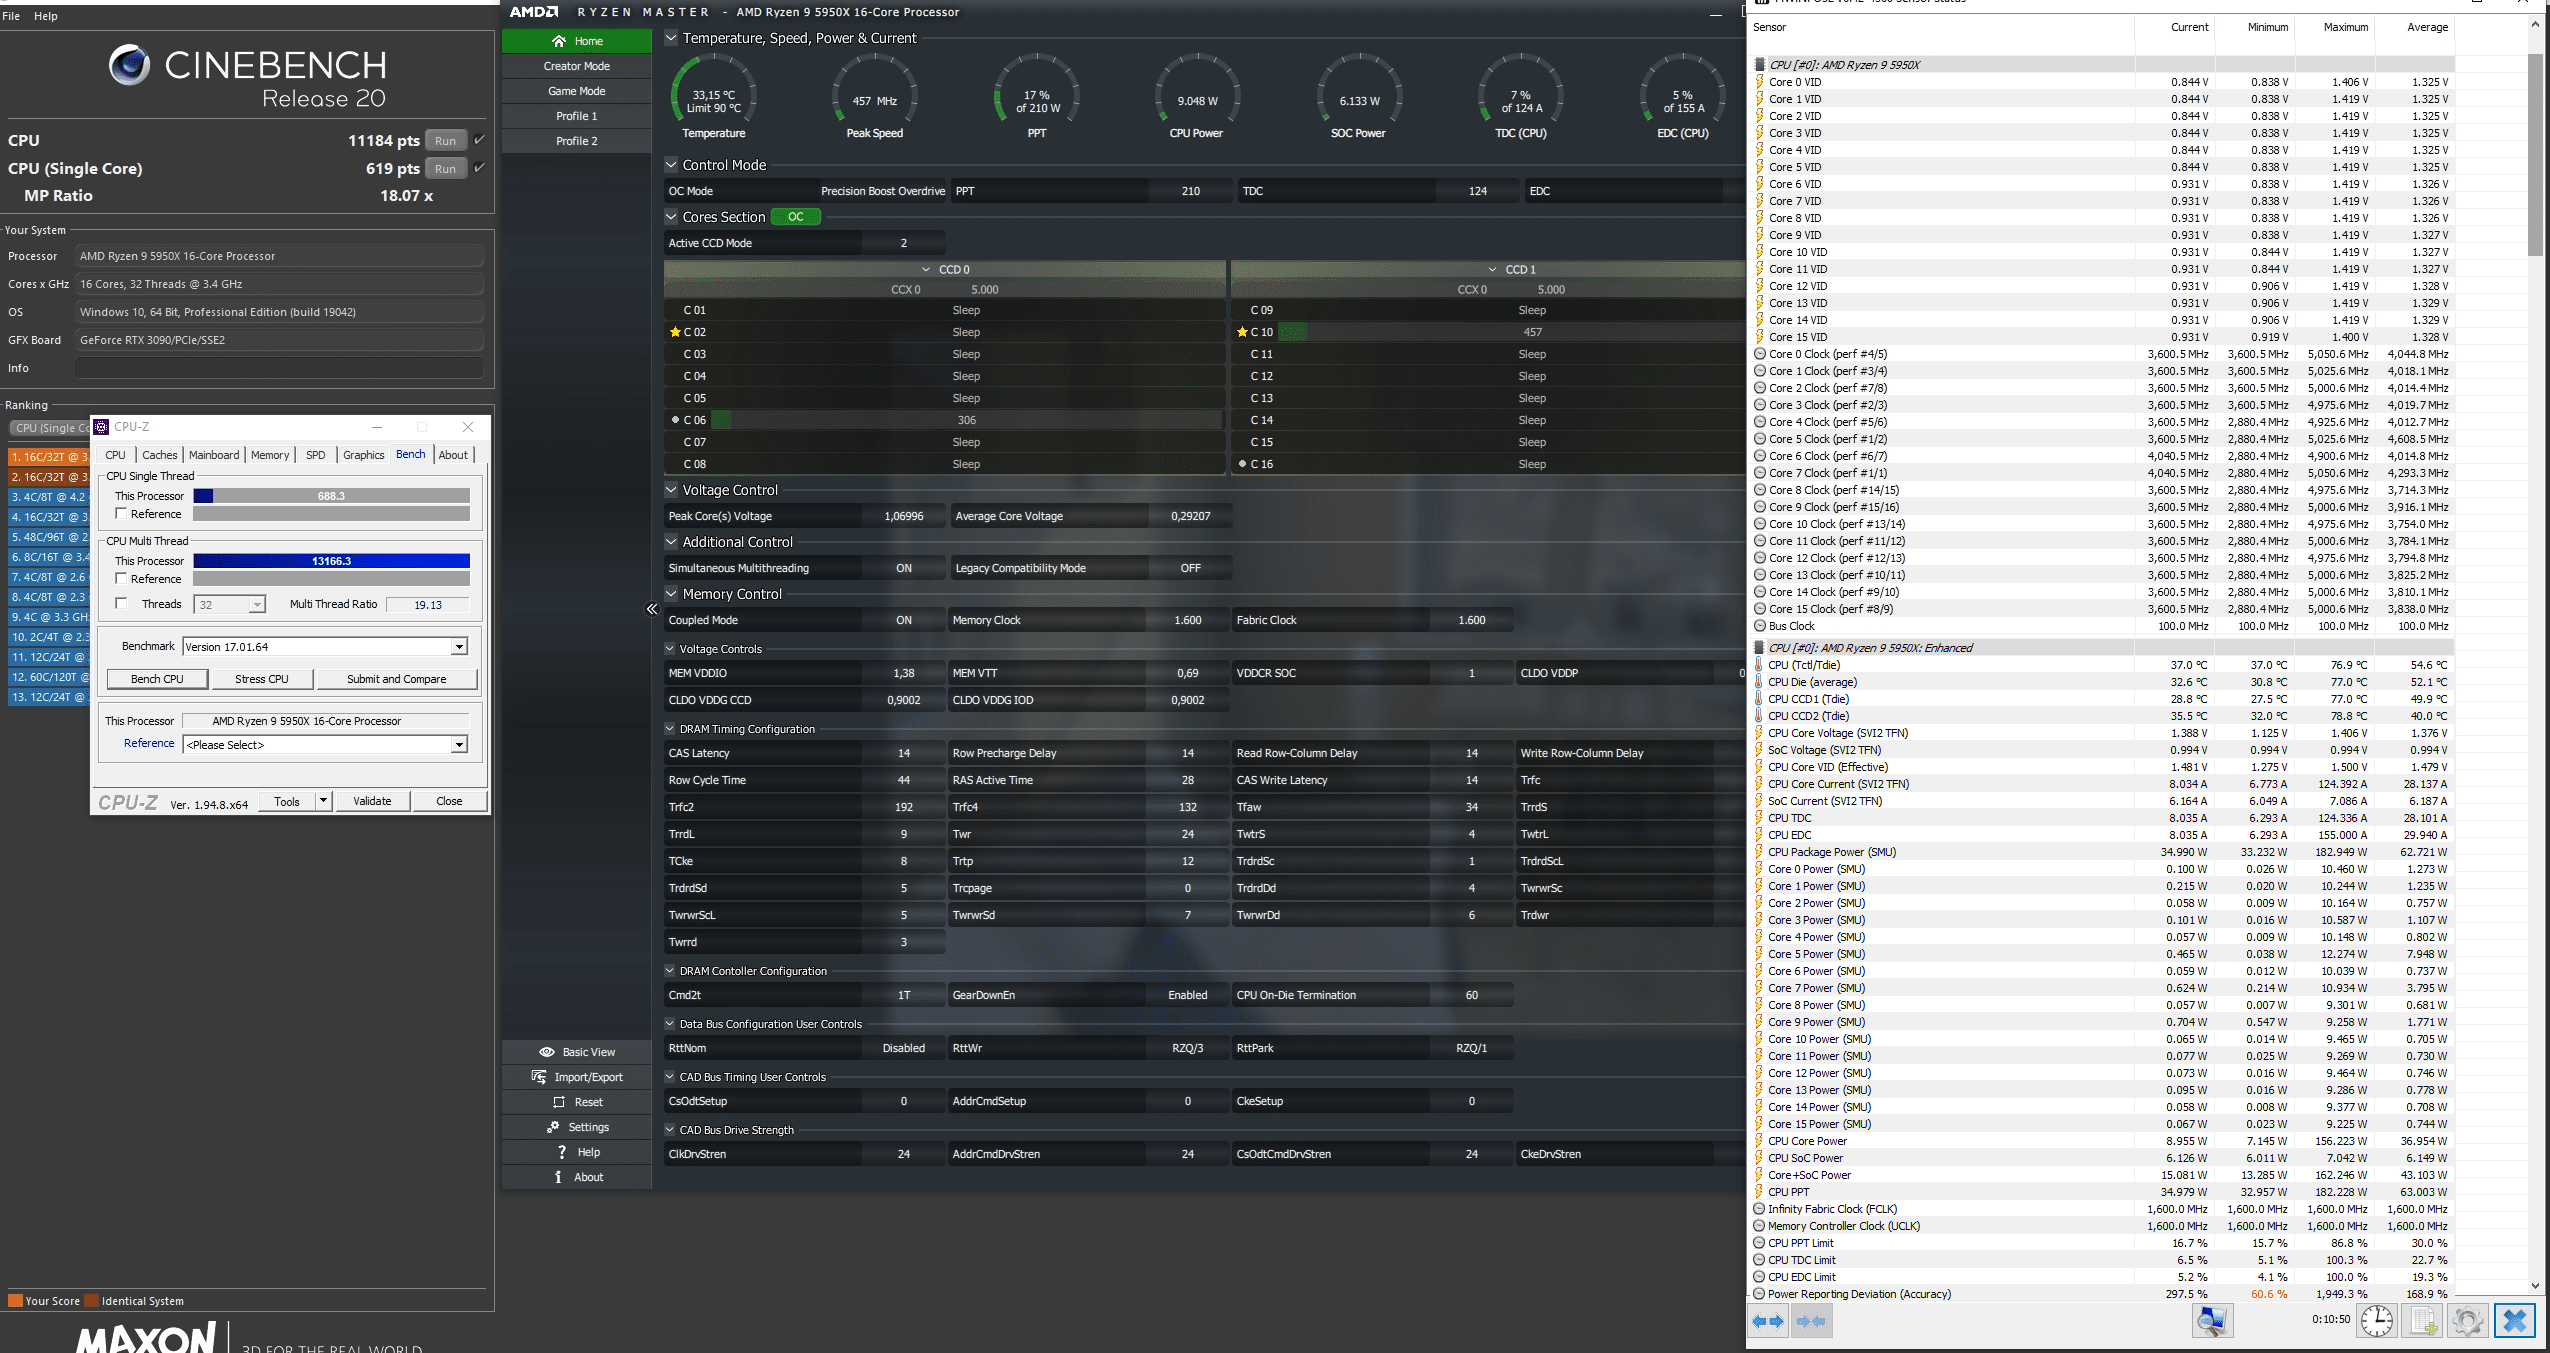
Task: Toggle Coupled Mode ON value
Action: point(904,620)
